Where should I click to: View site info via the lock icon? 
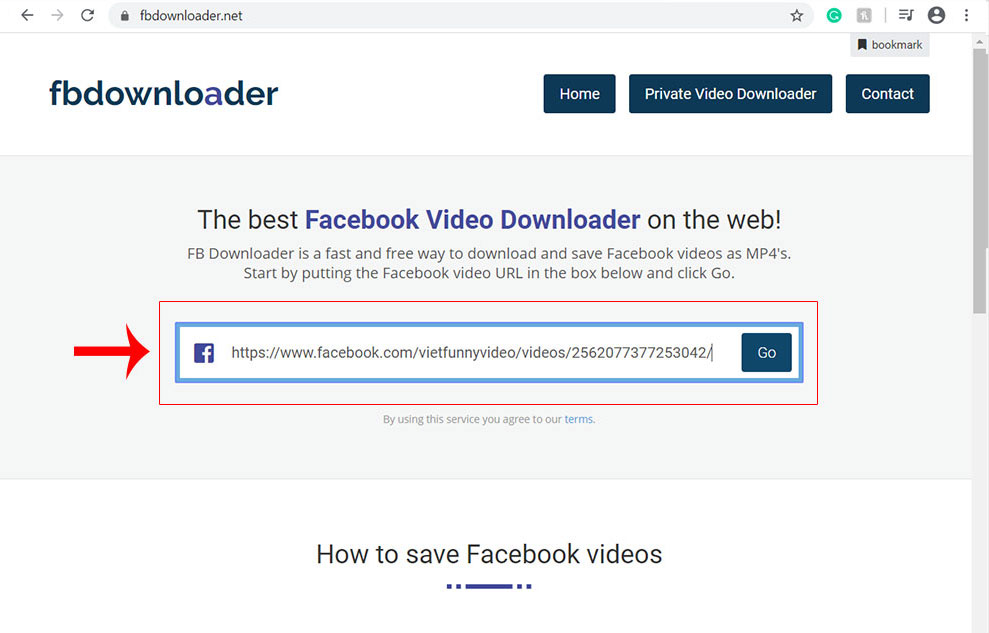point(125,16)
